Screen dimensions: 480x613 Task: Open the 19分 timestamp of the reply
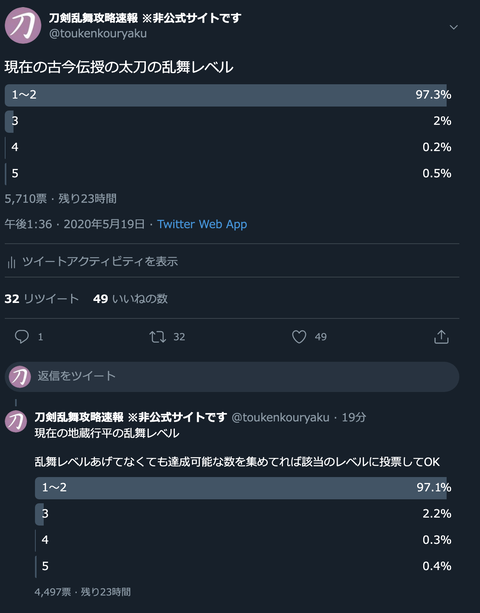pos(354,418)
